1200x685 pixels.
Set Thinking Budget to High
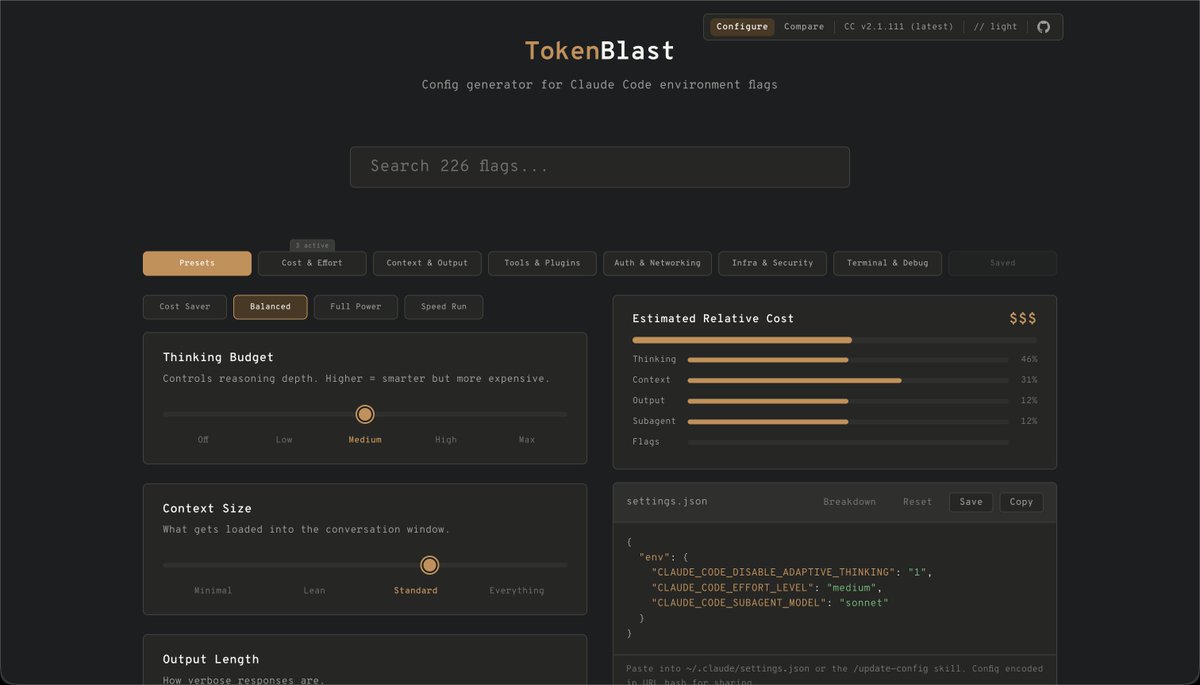click(x=446, y=440)
